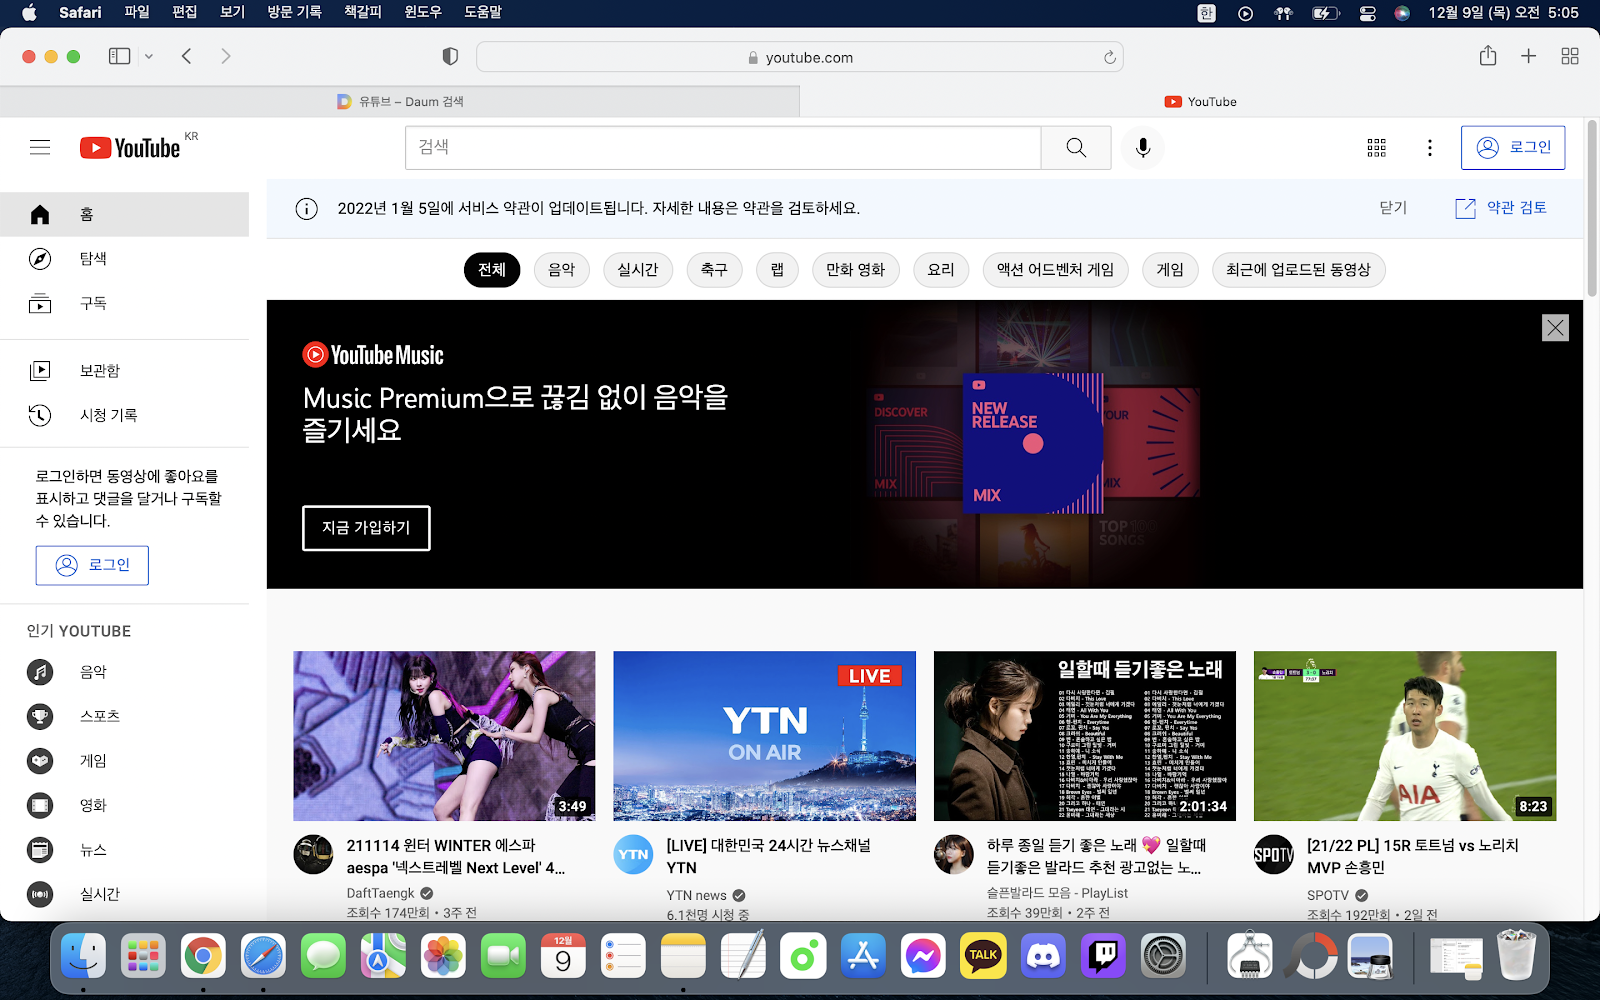Toggle Safari sidebar button

[120, 56]
